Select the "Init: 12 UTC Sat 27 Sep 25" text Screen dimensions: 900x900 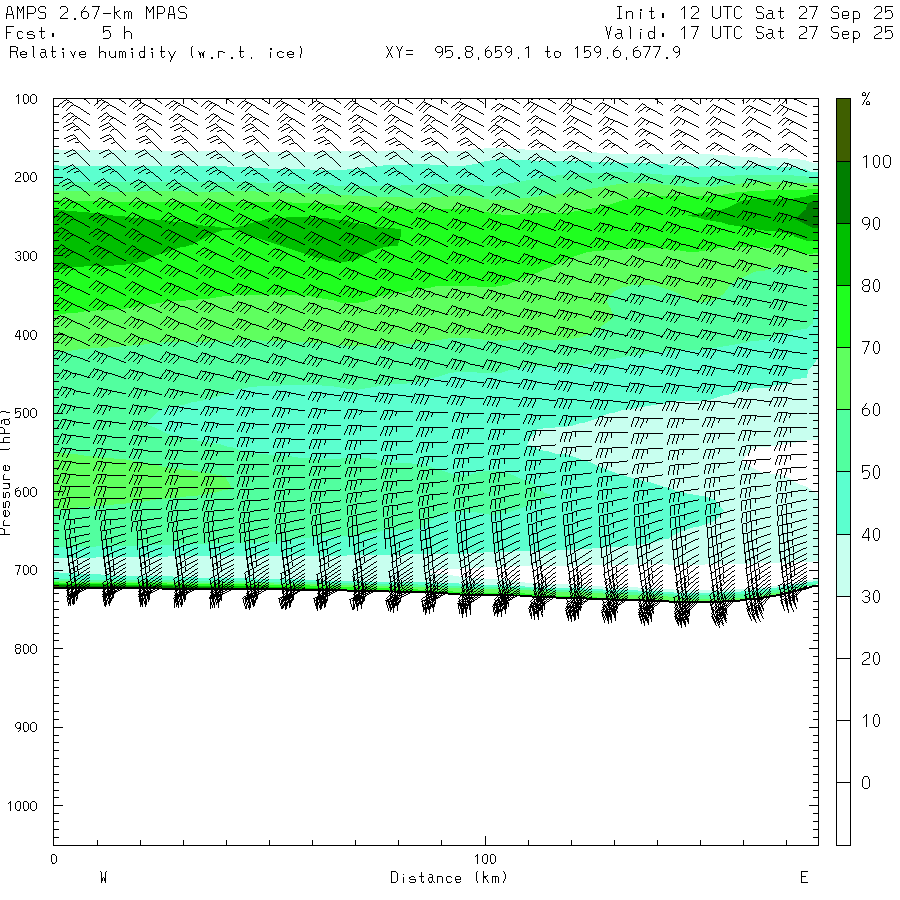[754, 14]
